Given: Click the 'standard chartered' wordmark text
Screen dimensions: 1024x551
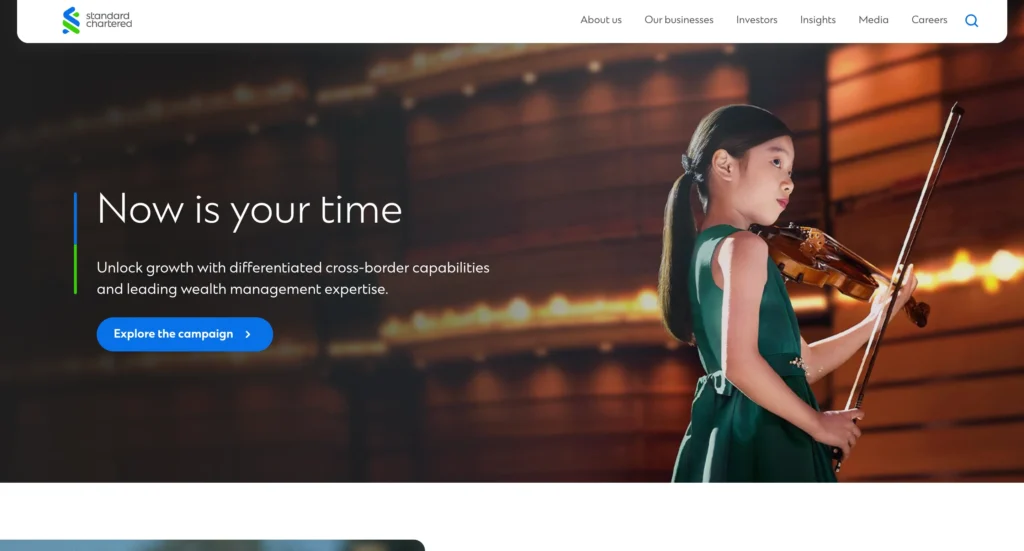Looking at the screenshot, I should (x=109, y=20).
